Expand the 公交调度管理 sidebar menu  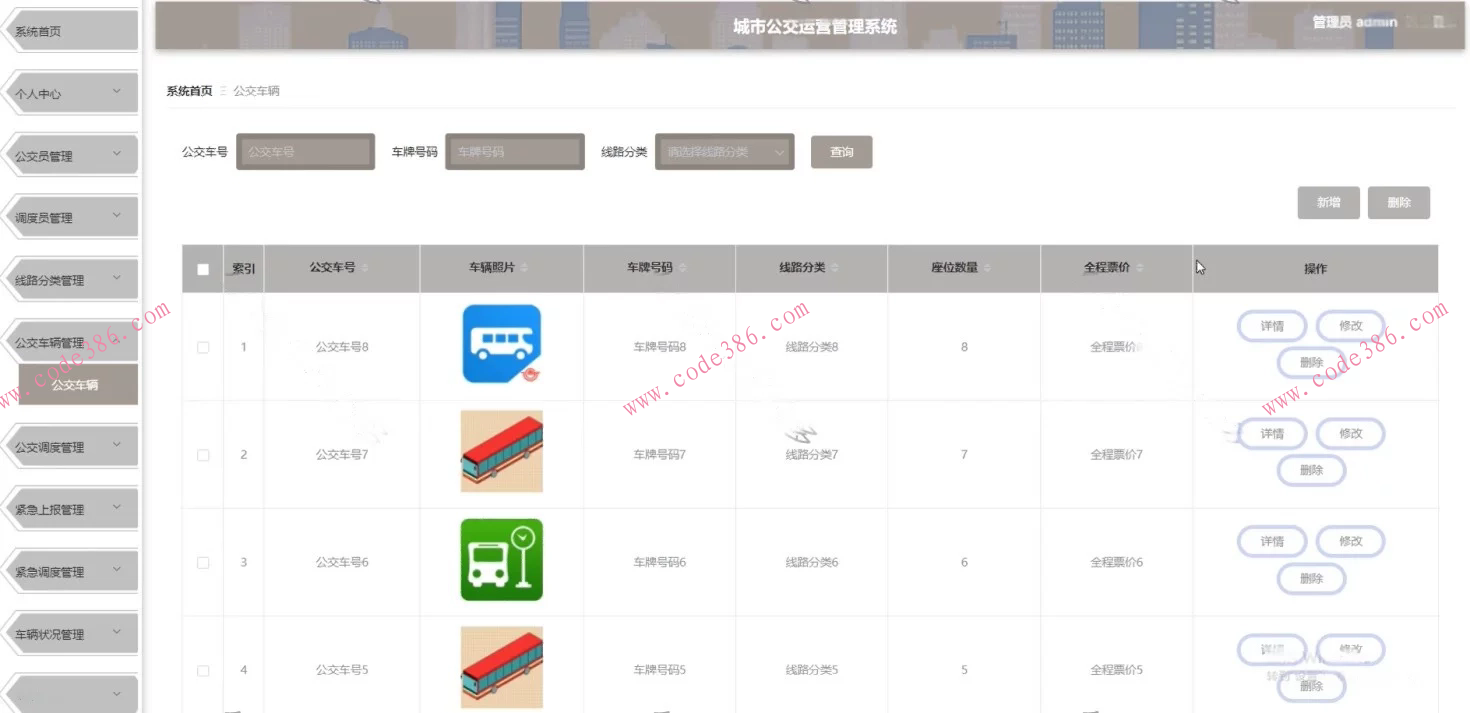tap(70, 445)
